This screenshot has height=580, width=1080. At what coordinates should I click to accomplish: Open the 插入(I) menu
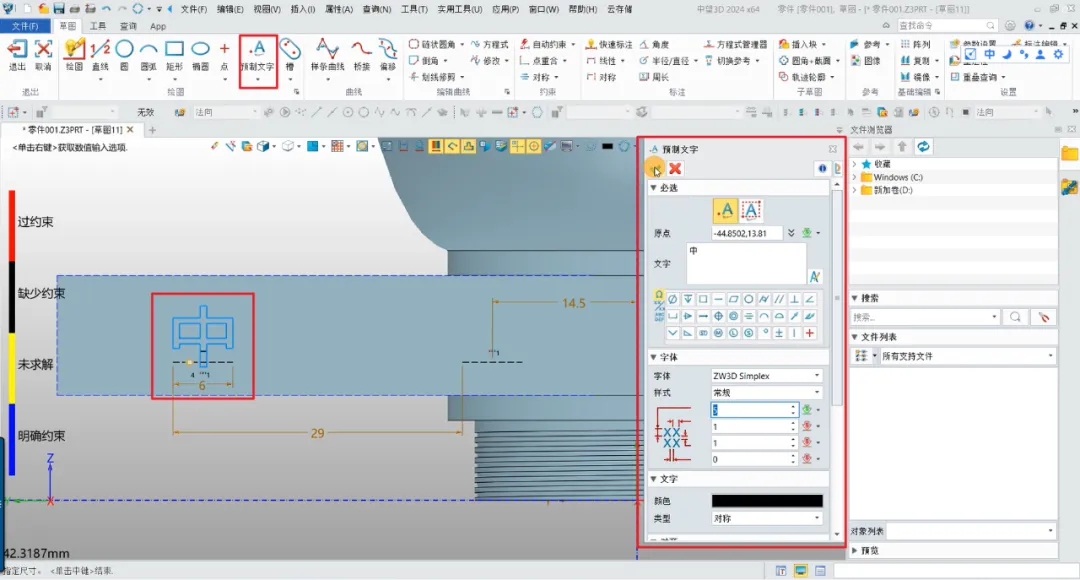tap(302, 9)
